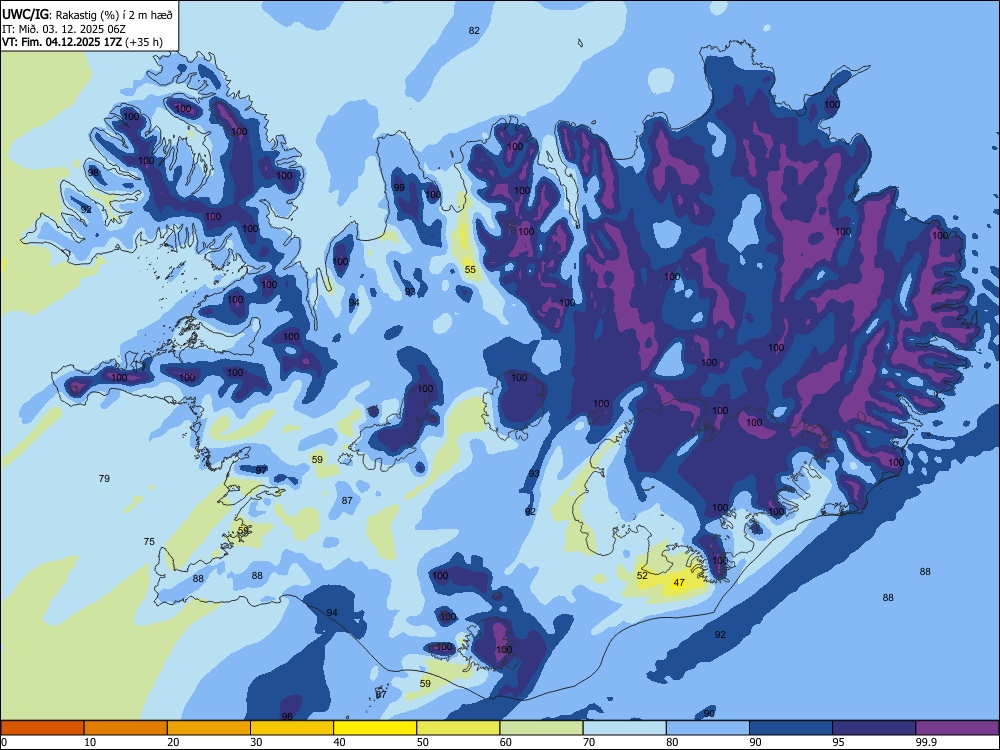Click the '47' value in the yellow area
Image resolution: width=1000 pixels, height=750 pixels.
coord(679,582)
